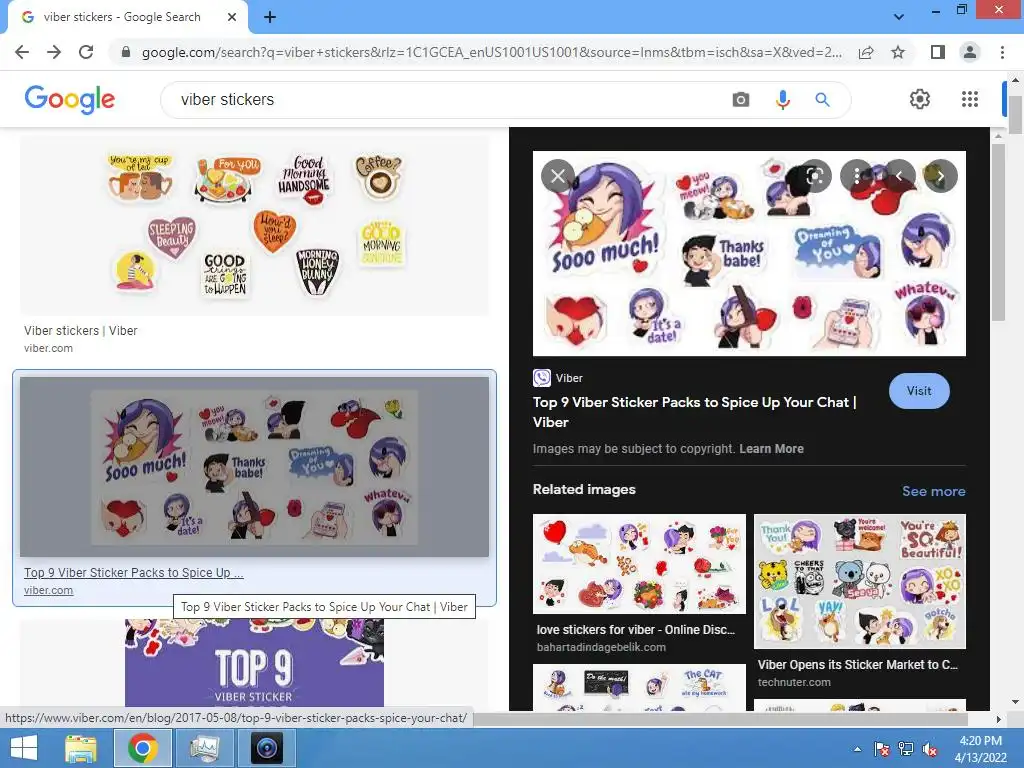Reload the Google search page
The width and height of the screenshot is (1024, 768).
pyautogui.click(x=86, y=52)
